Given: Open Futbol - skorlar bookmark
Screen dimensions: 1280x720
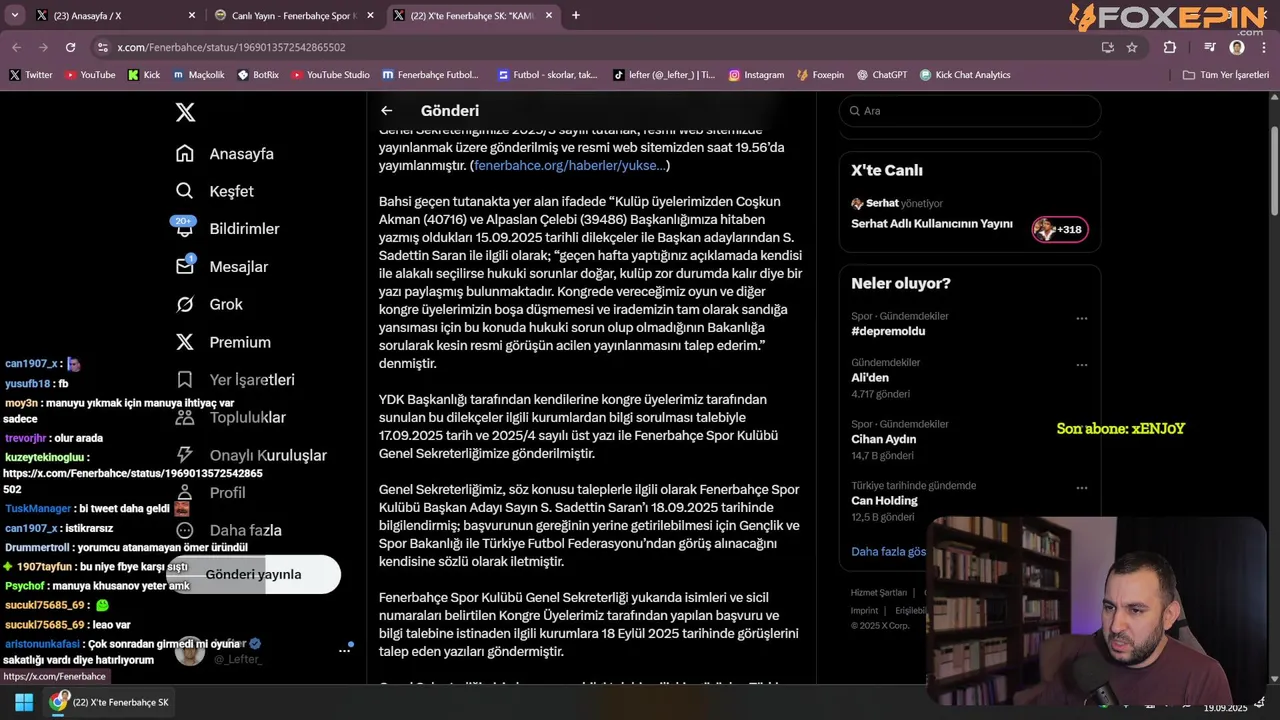Looking at the screenshot, I should click(546, 75).
